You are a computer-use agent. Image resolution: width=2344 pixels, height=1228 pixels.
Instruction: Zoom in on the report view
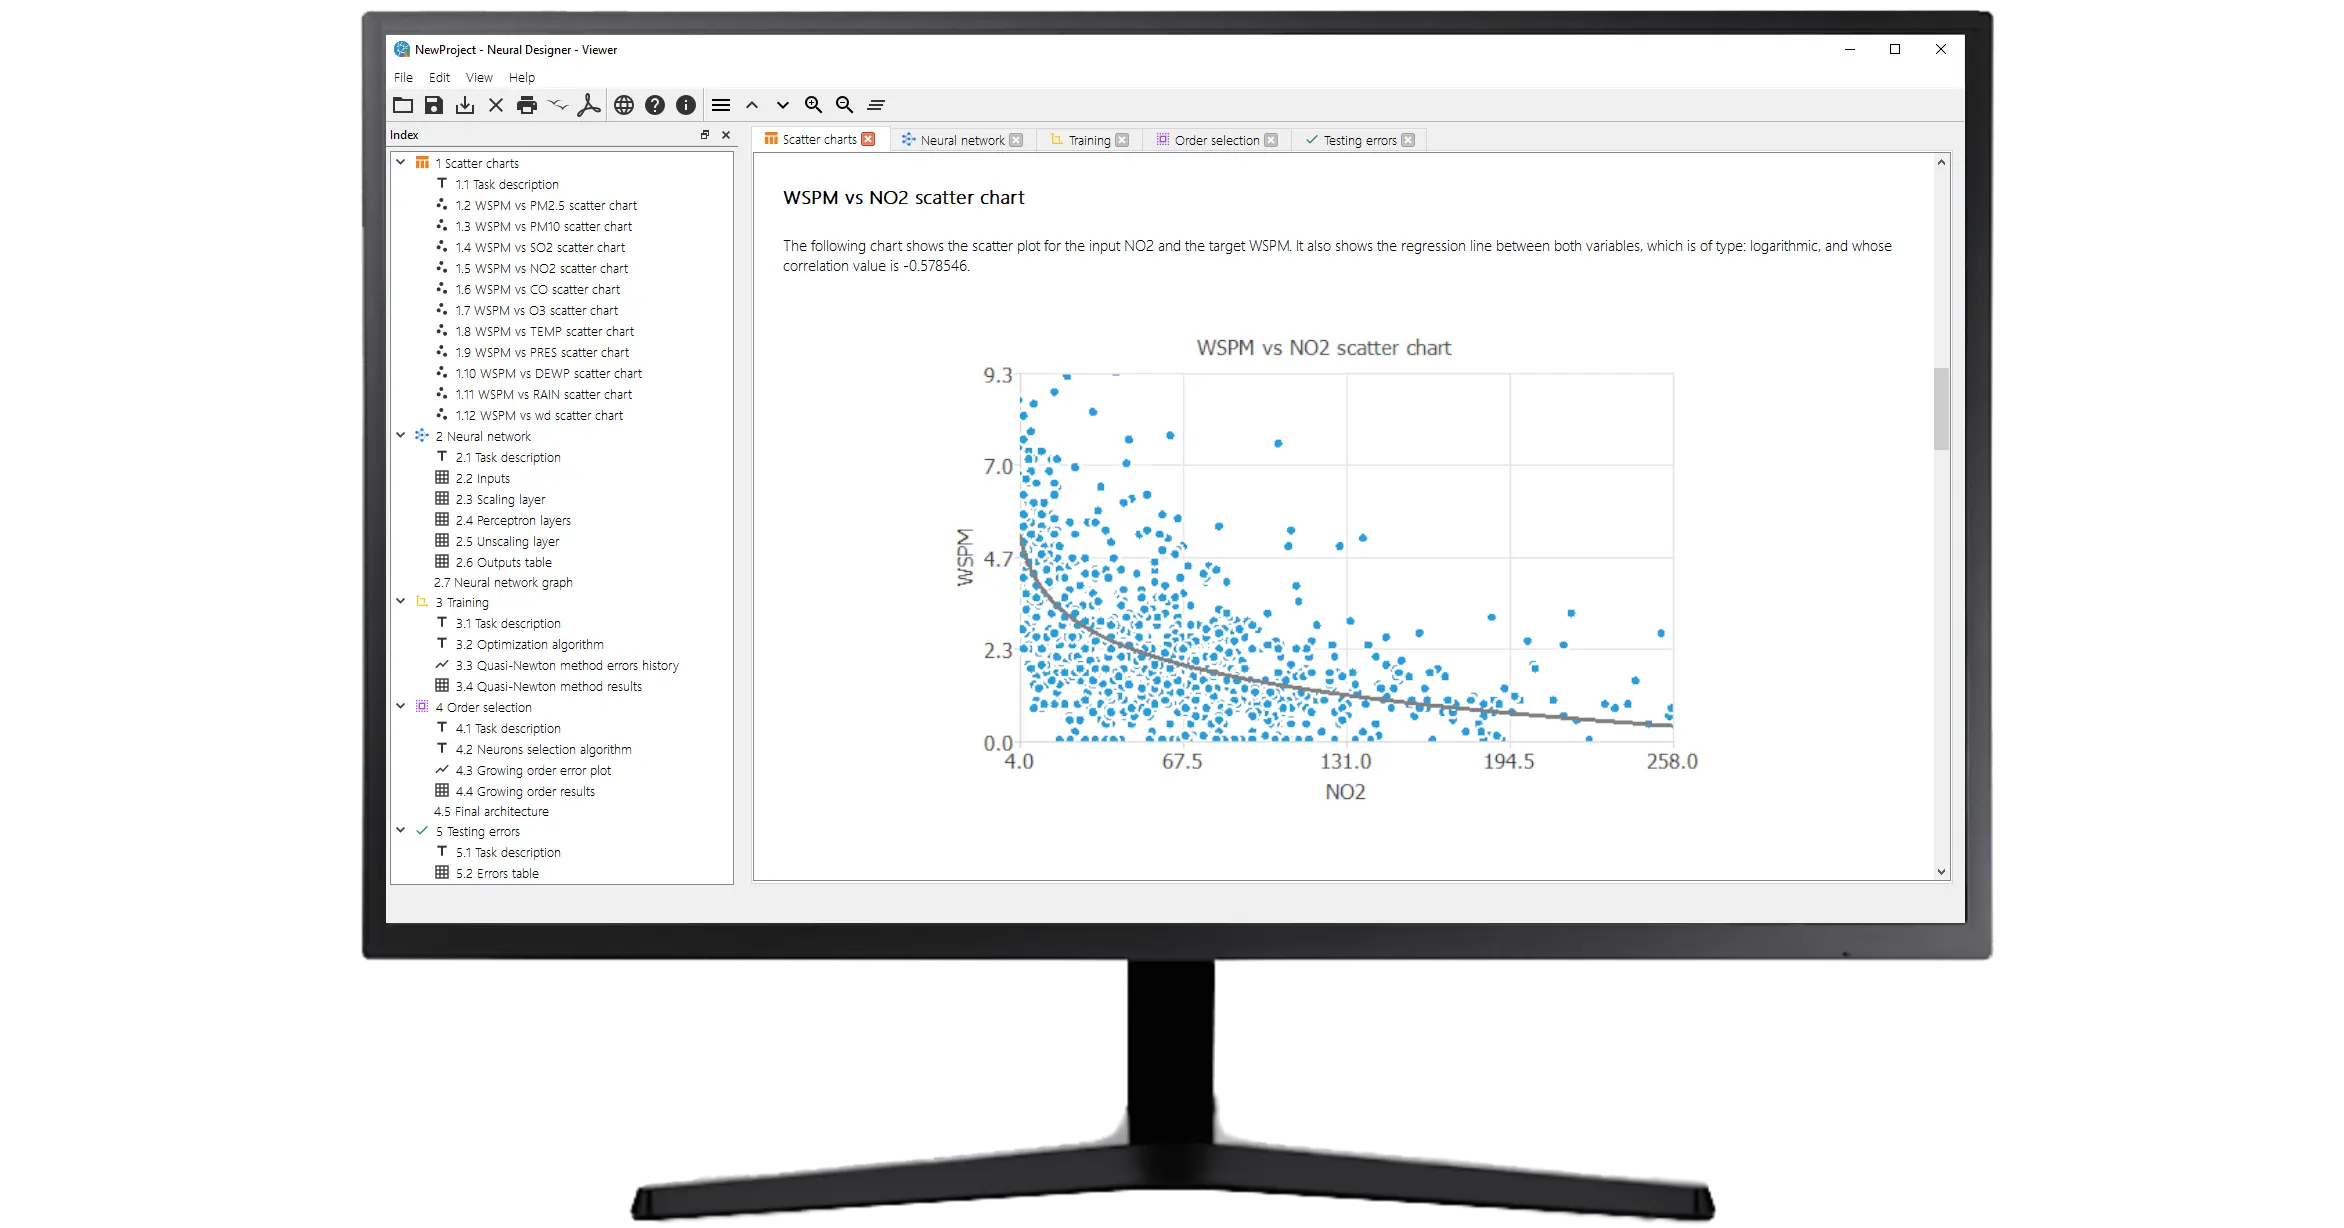(x=812, y=104)
